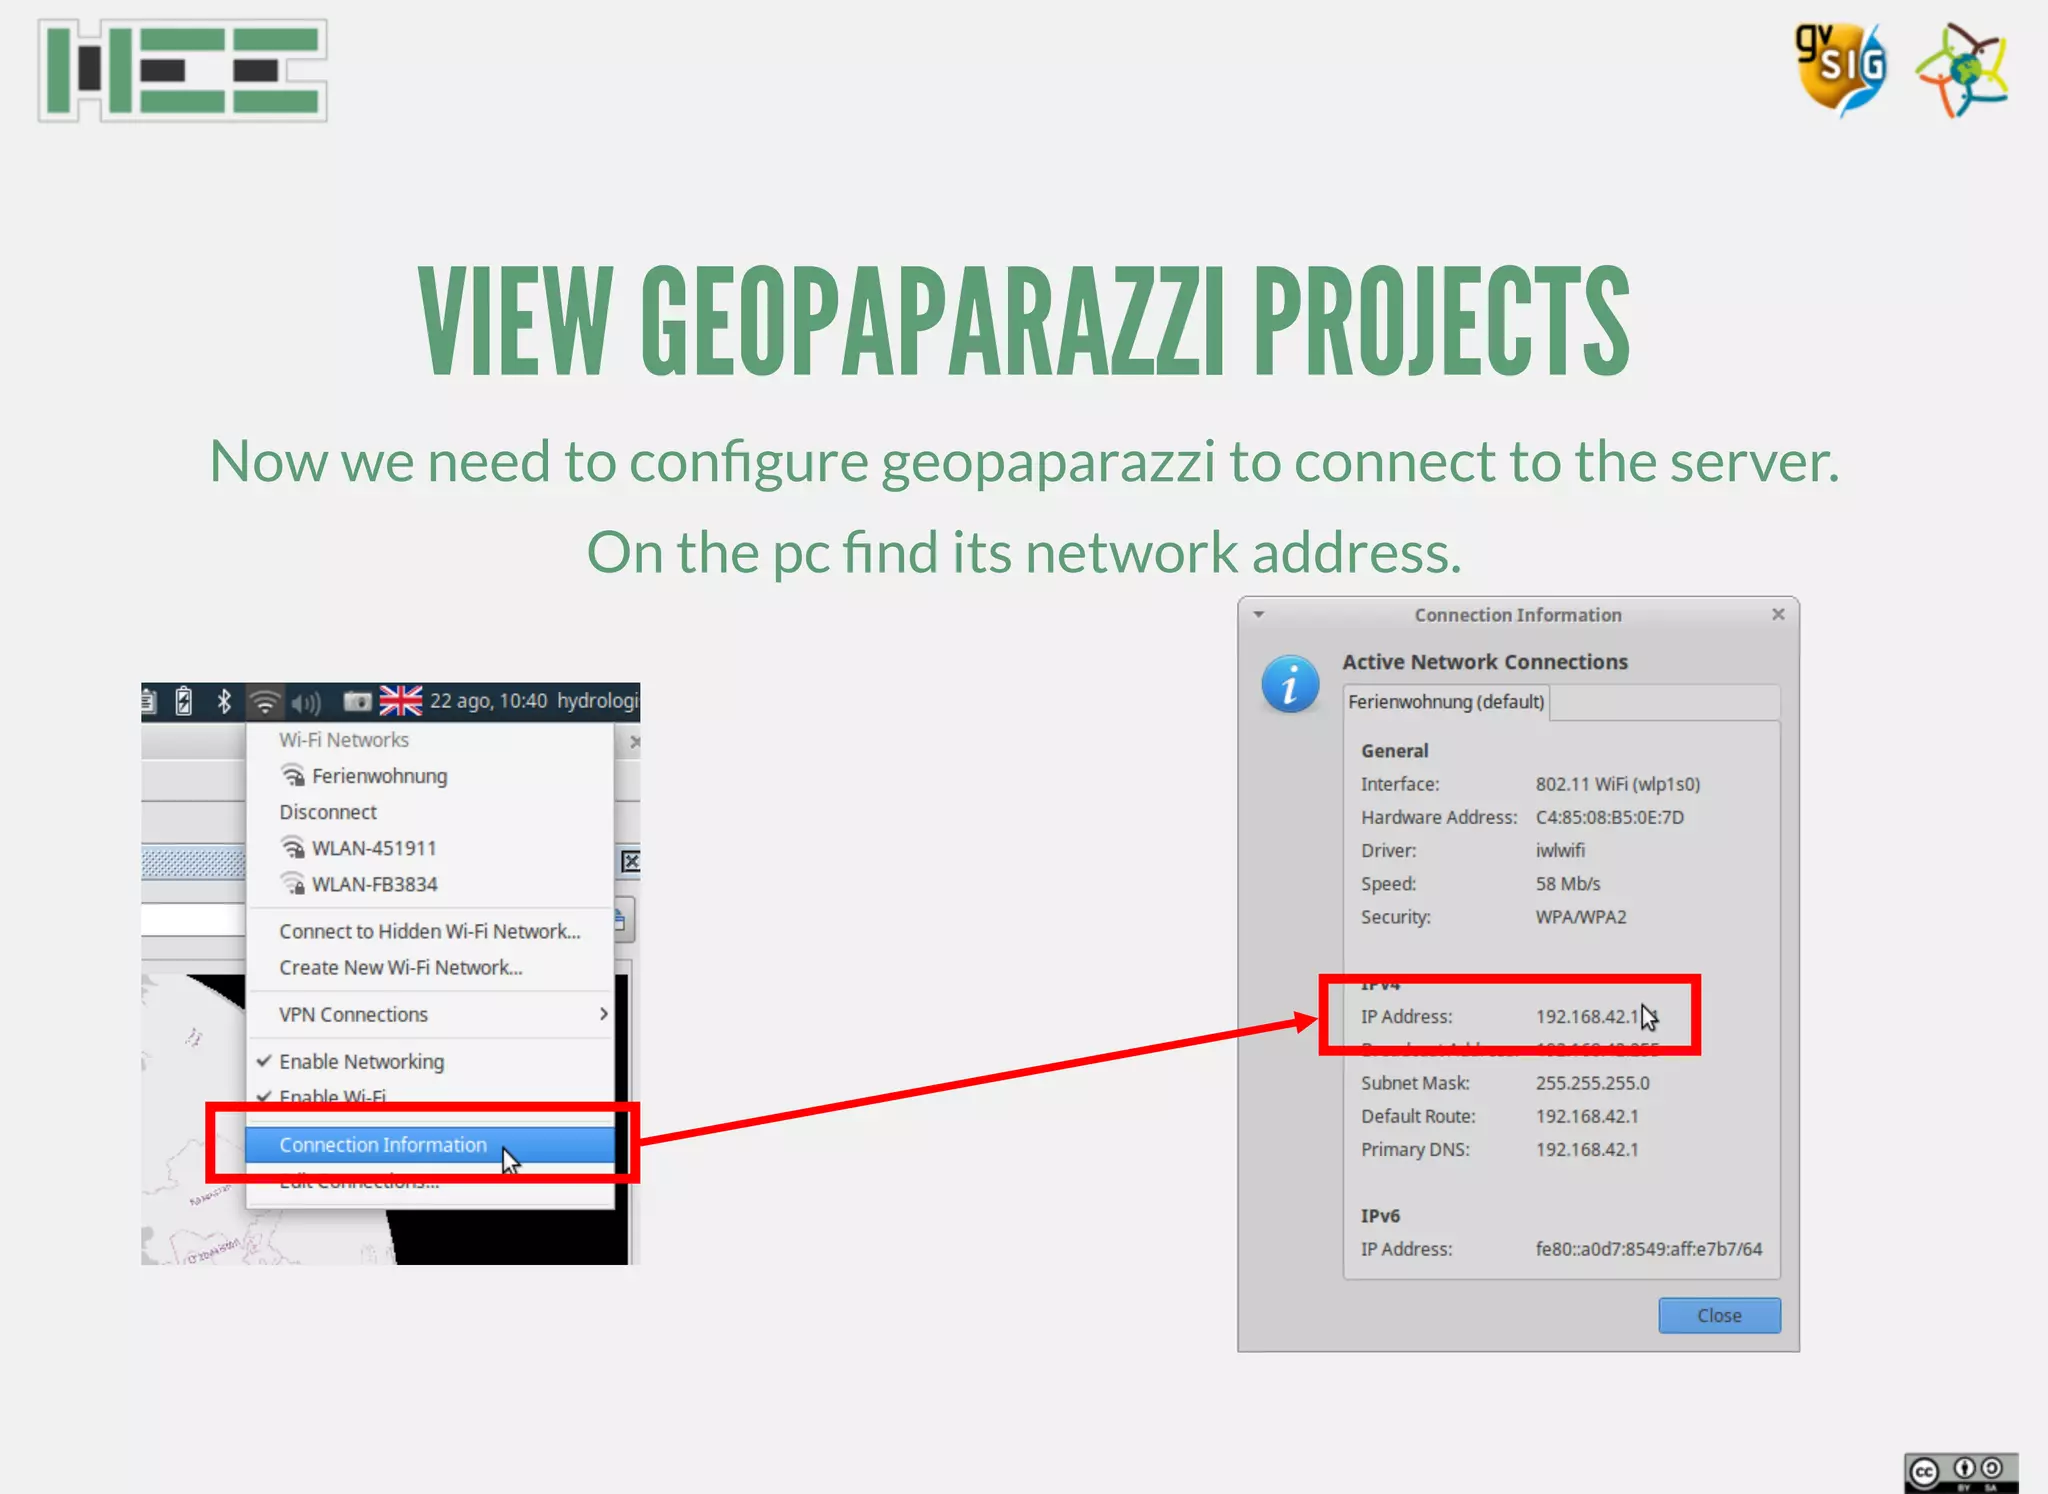The height and width of the screenshot is (1494, 2048).
Task: Click the subnet mask 255.255.255.0
Action: click(x=1593, y=1083)
